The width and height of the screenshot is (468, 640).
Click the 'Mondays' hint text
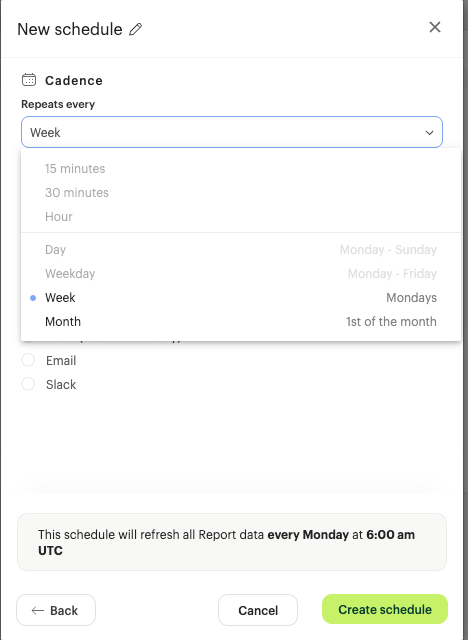411,298
